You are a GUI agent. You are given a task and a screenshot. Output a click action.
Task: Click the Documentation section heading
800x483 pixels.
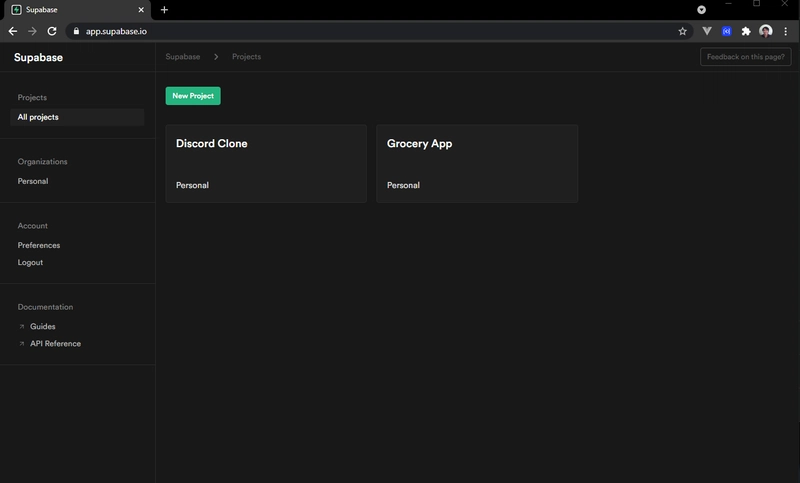coord(45,307)
